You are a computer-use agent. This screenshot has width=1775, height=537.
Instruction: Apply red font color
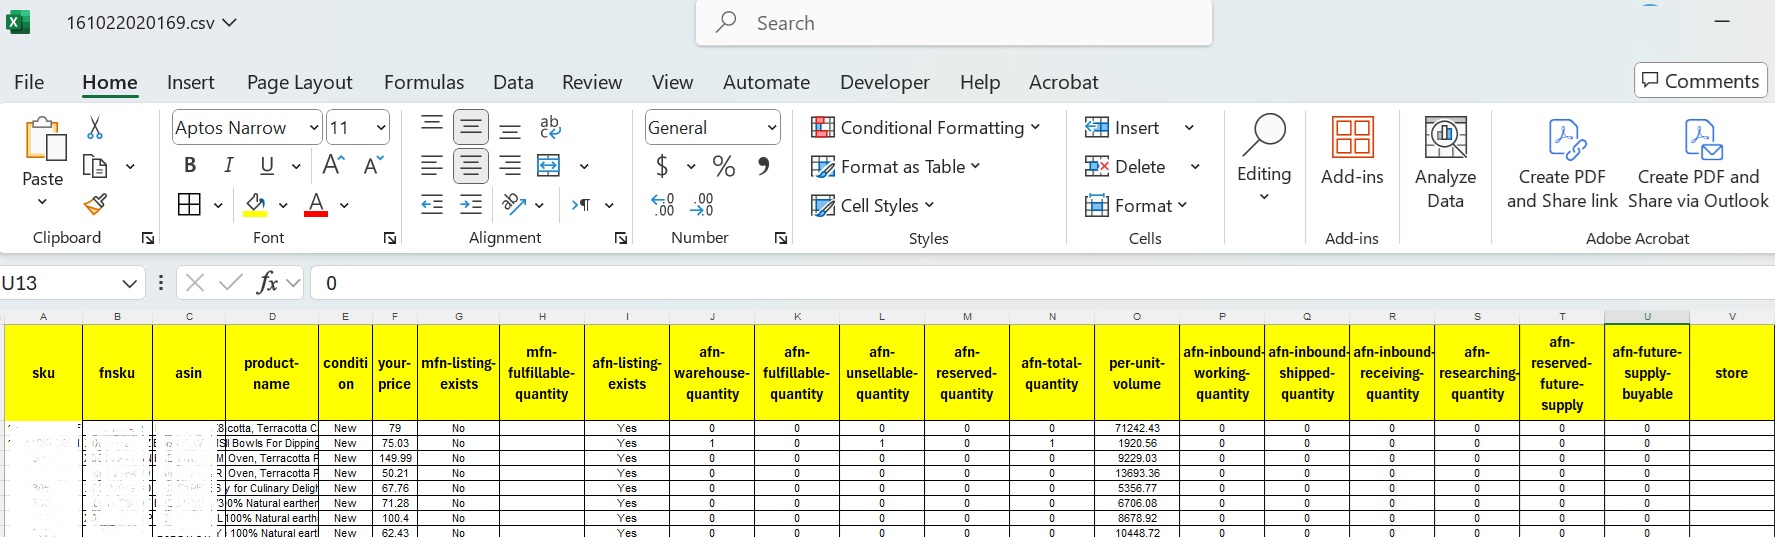pyautogui.click(x=316, y=205)
